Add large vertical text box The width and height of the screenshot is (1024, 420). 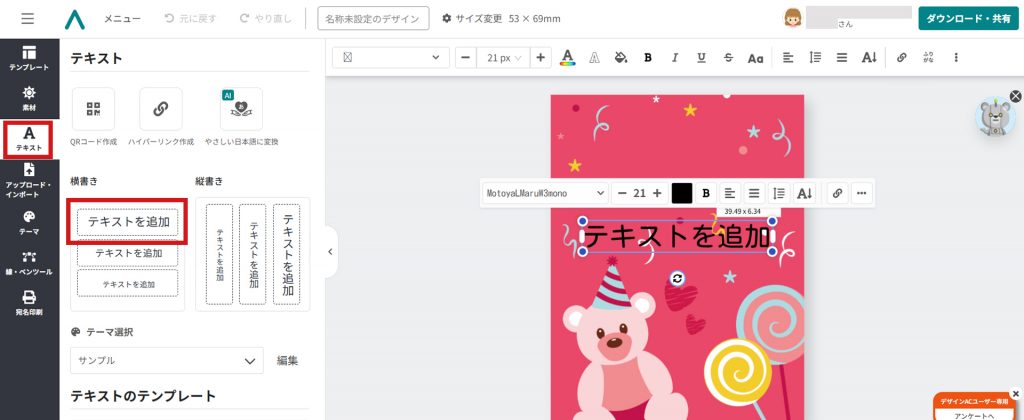[x=287, y=254]
